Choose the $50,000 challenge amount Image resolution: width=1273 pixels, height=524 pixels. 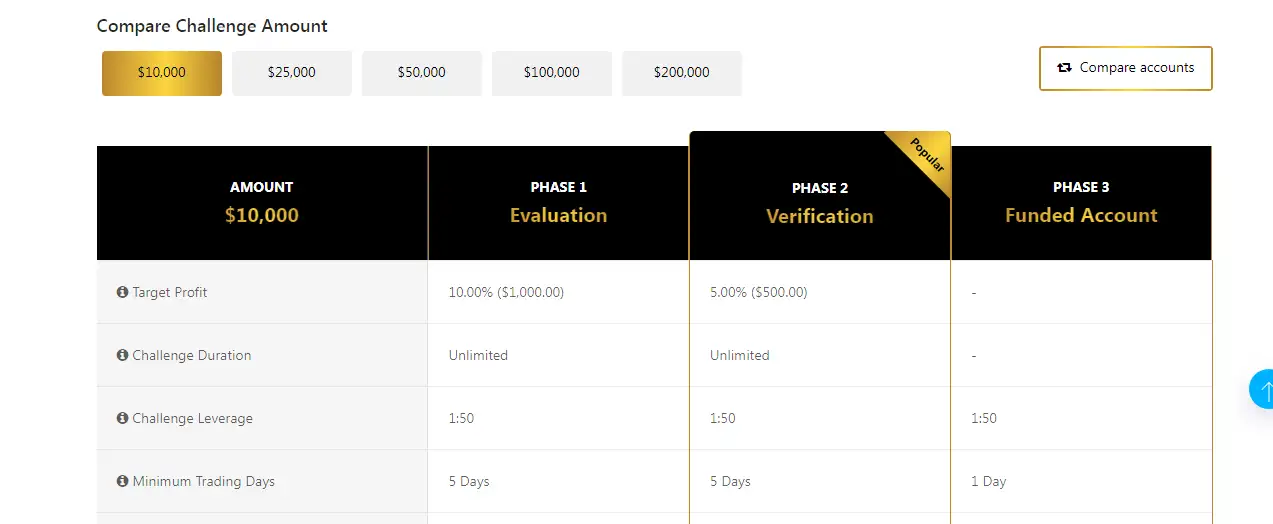tap(422, 73)
